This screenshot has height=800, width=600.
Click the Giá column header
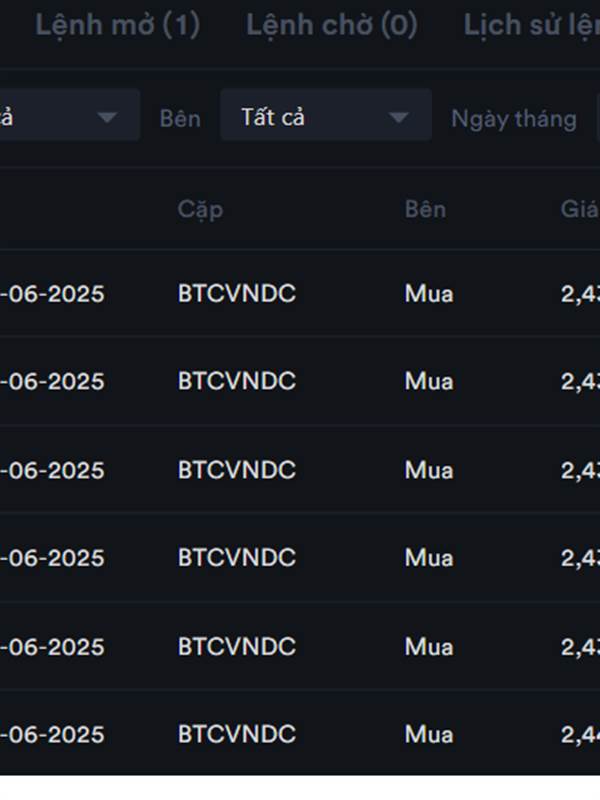[580, 209]
